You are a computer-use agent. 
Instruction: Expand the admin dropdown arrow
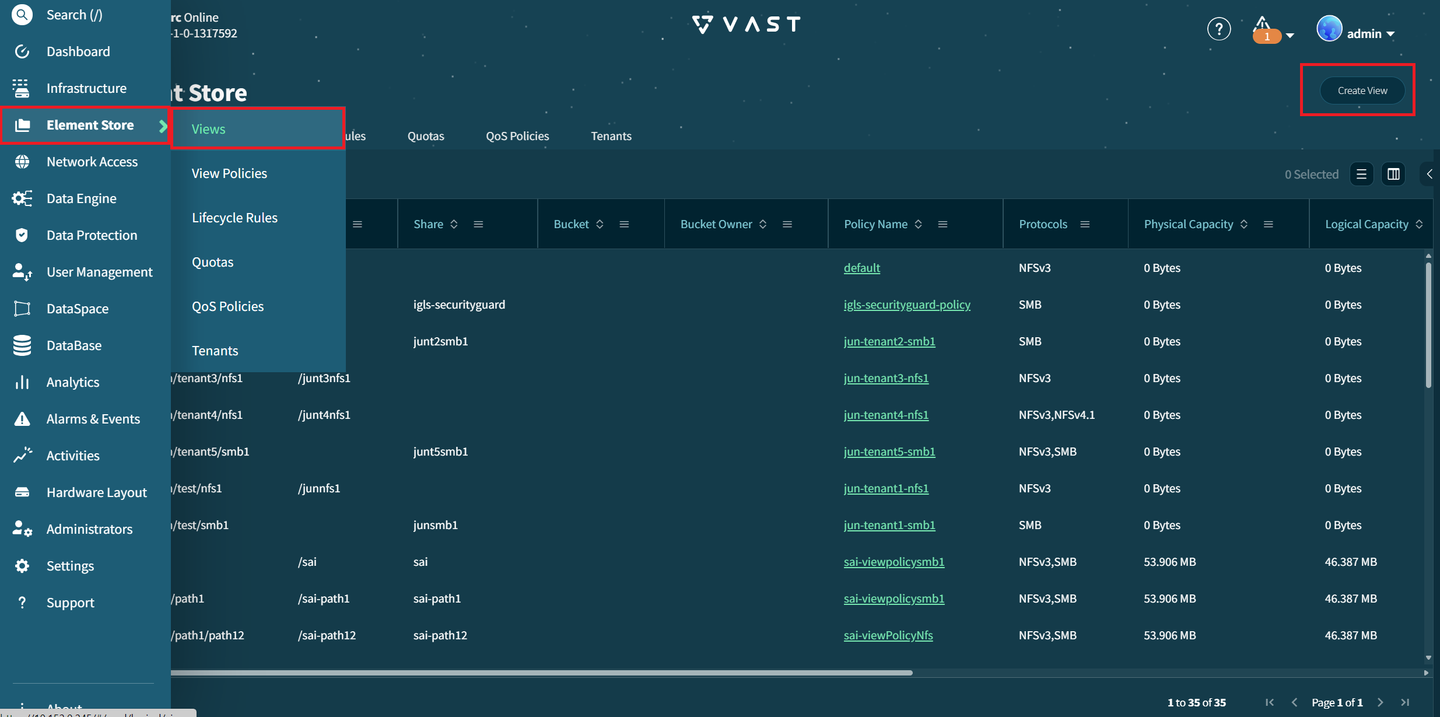(x=1390, y=34)
